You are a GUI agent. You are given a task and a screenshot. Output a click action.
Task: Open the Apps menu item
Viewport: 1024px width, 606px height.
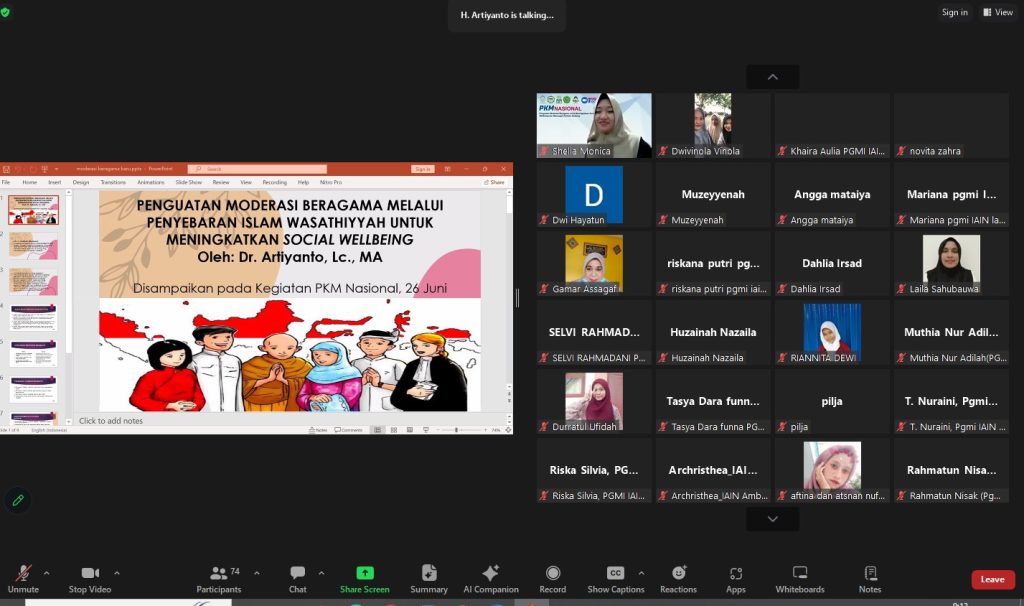735,578
